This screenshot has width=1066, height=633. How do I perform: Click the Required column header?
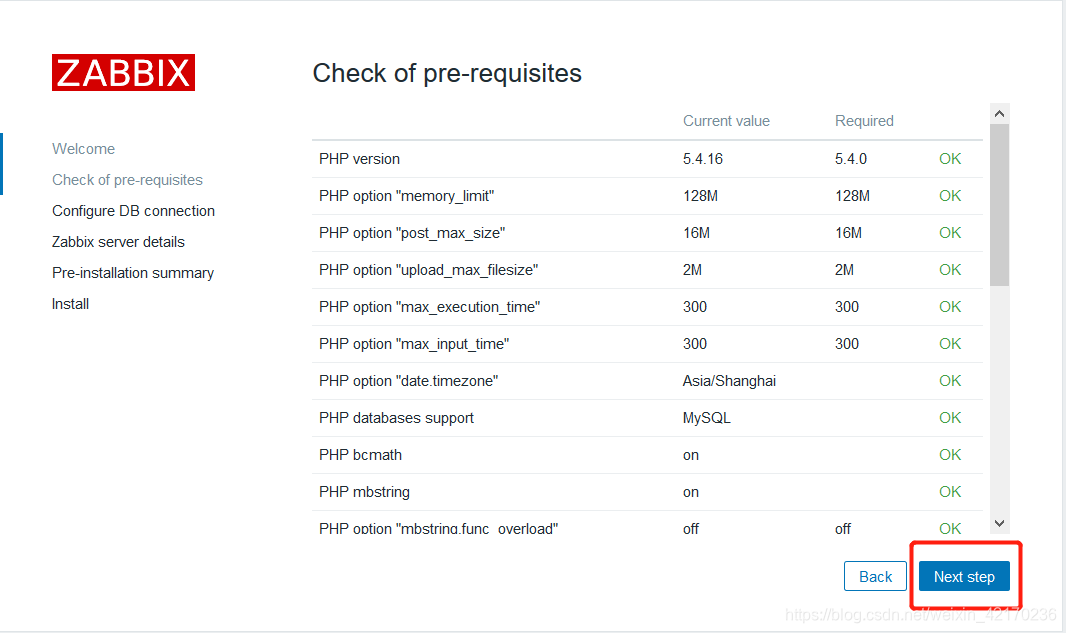click(864, 121)
